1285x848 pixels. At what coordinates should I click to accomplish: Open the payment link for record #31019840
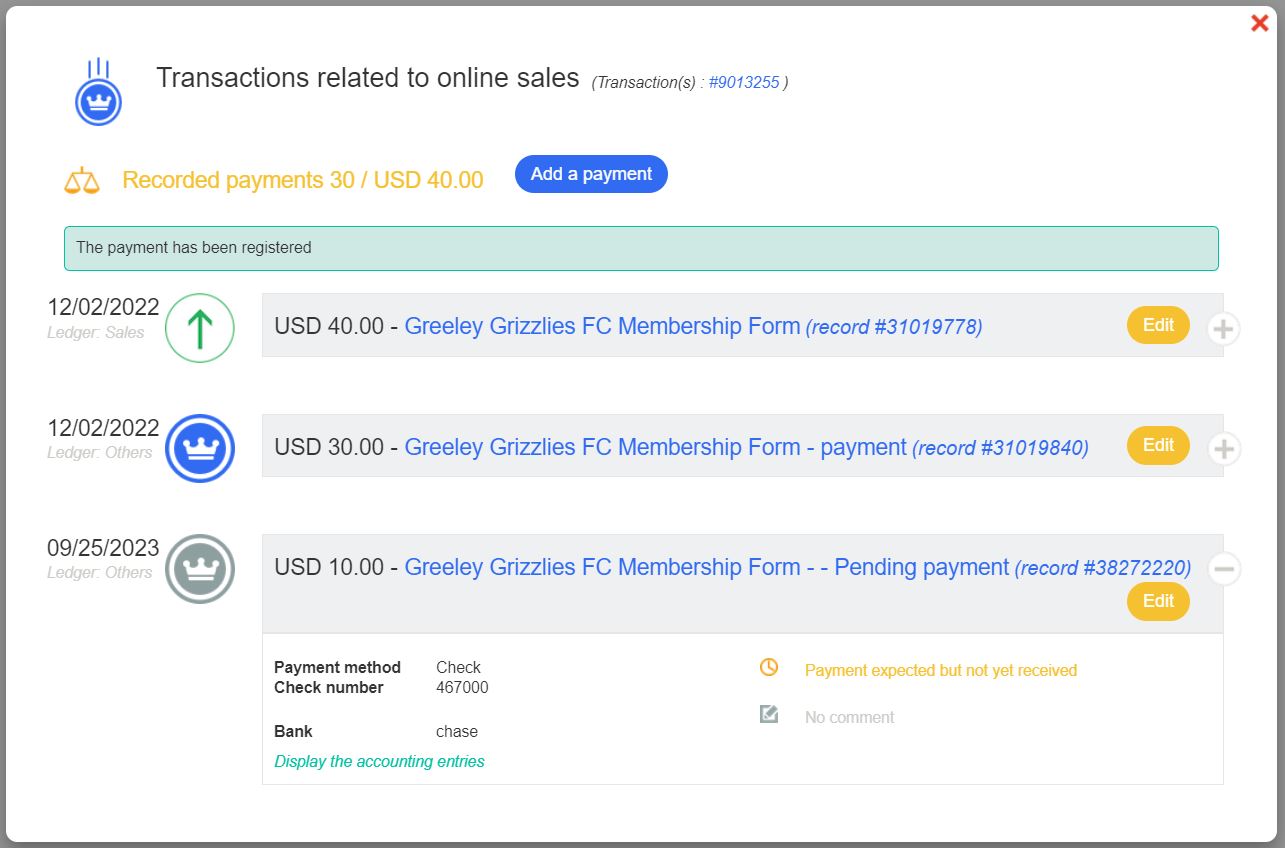click(655, 447)
